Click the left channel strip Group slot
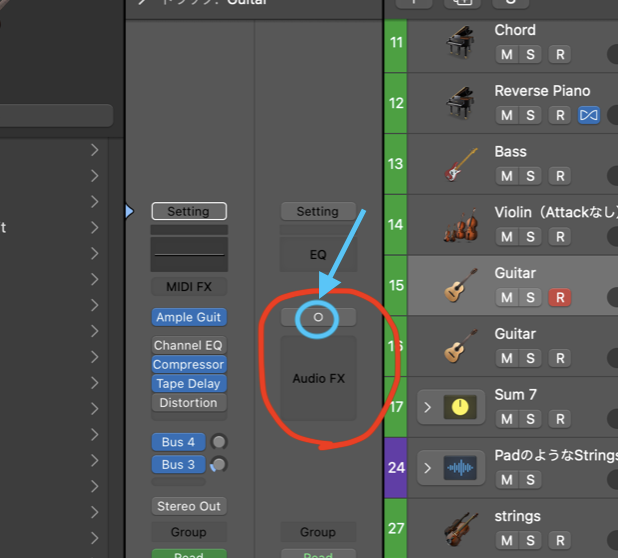 [189, 532]
